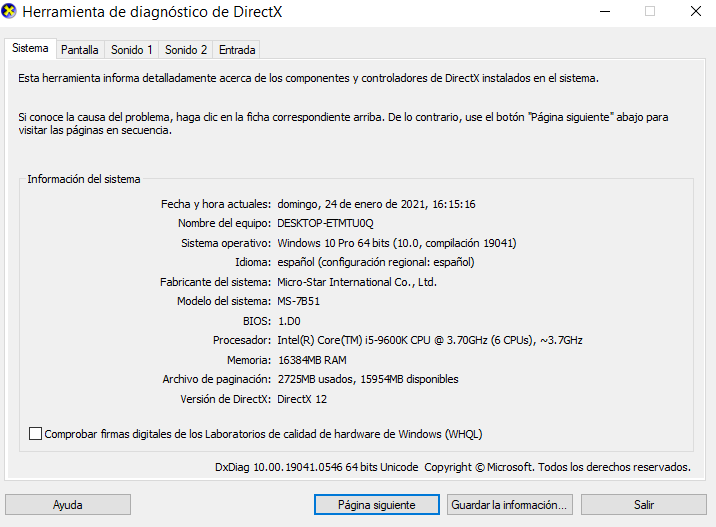The width and height of the screenshot is (716, 527).
Task: Enable the WHQL digital signatures checkbox
Action: click(35, 433)
